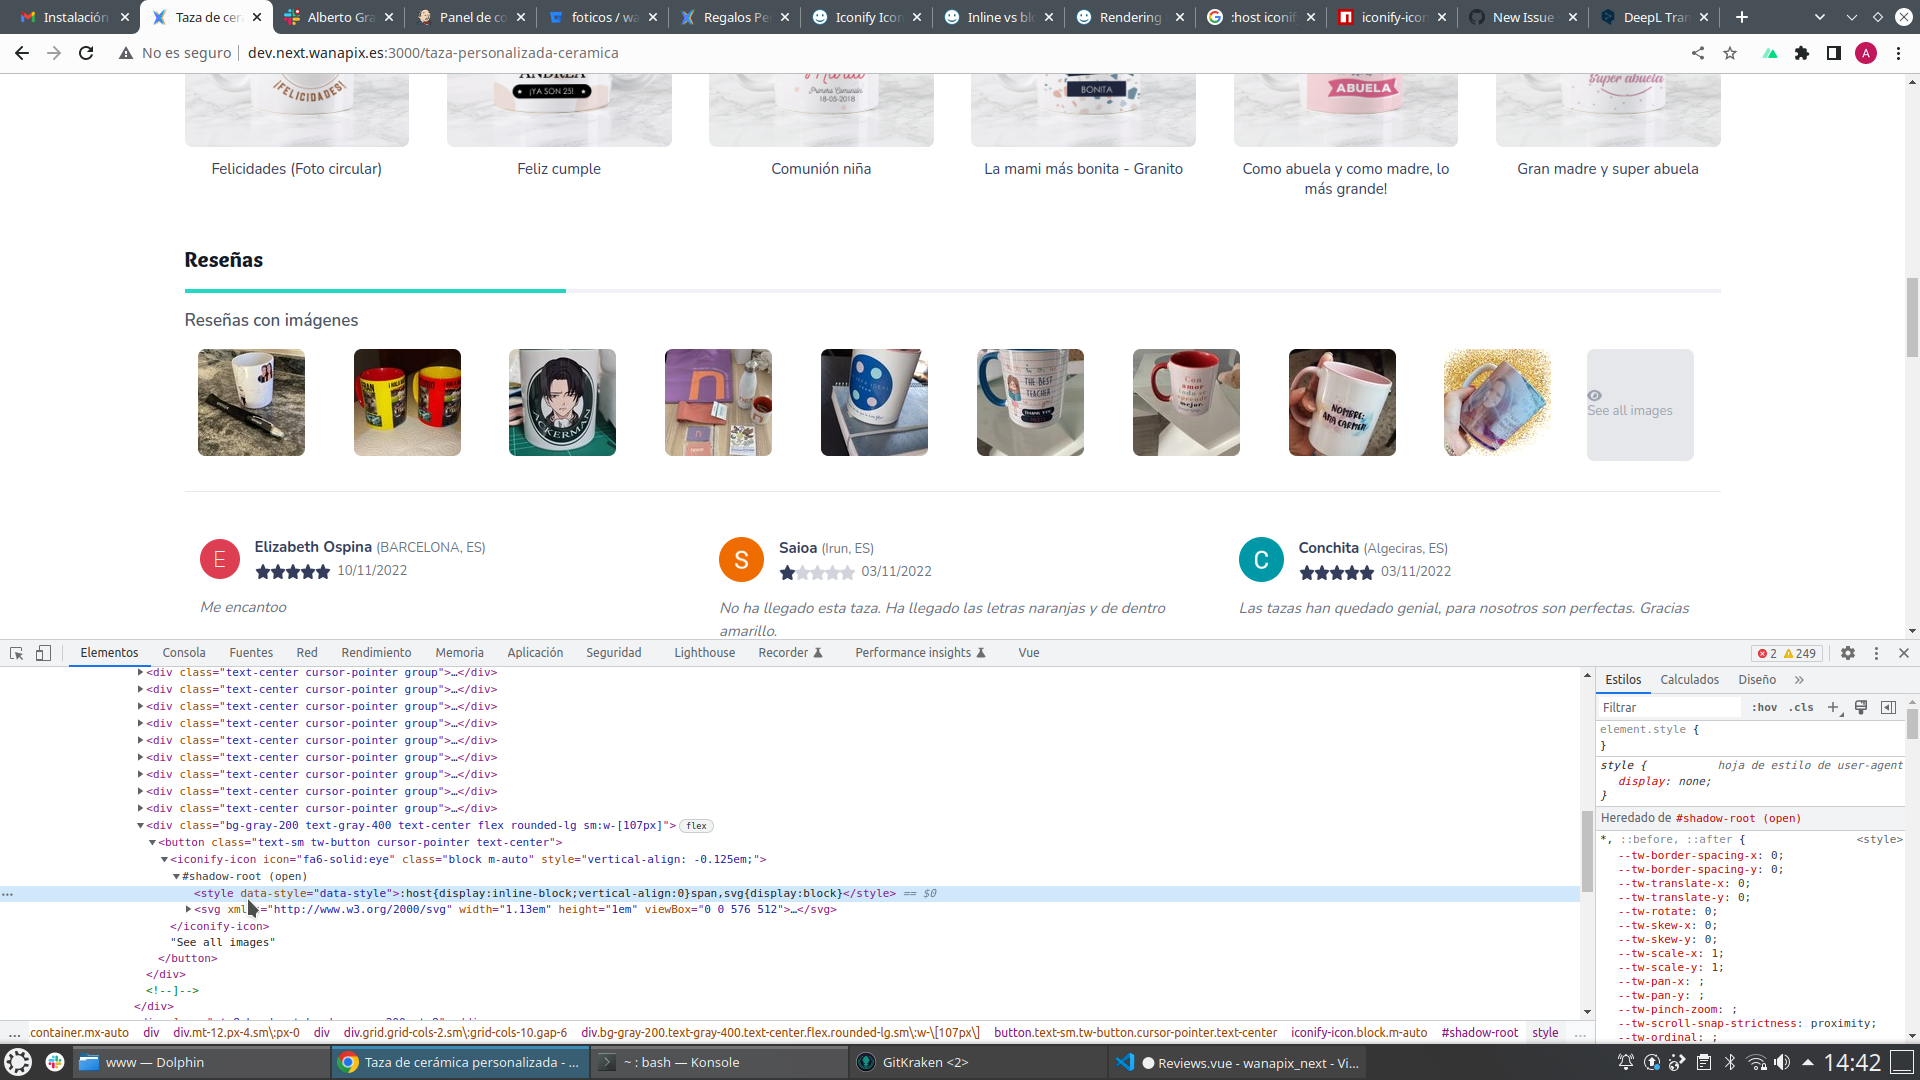This screenshot has height=1080, width=1920.
Task: Show more Styles panel tabs with the chevron
Action: [x=1799, y=679]
